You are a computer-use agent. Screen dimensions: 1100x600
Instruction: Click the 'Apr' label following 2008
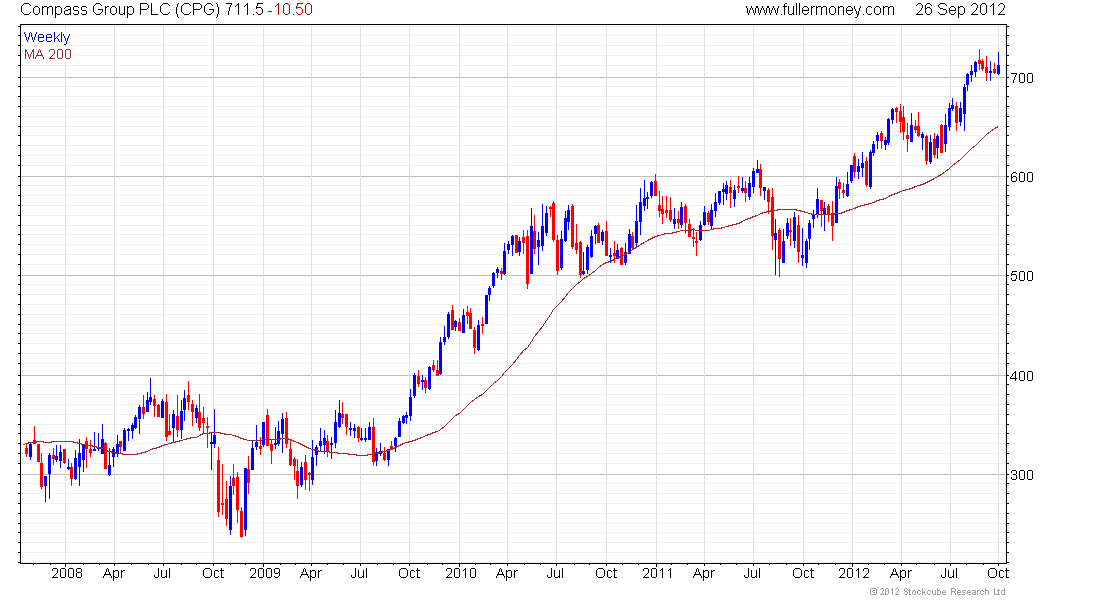tap(114, 574)
